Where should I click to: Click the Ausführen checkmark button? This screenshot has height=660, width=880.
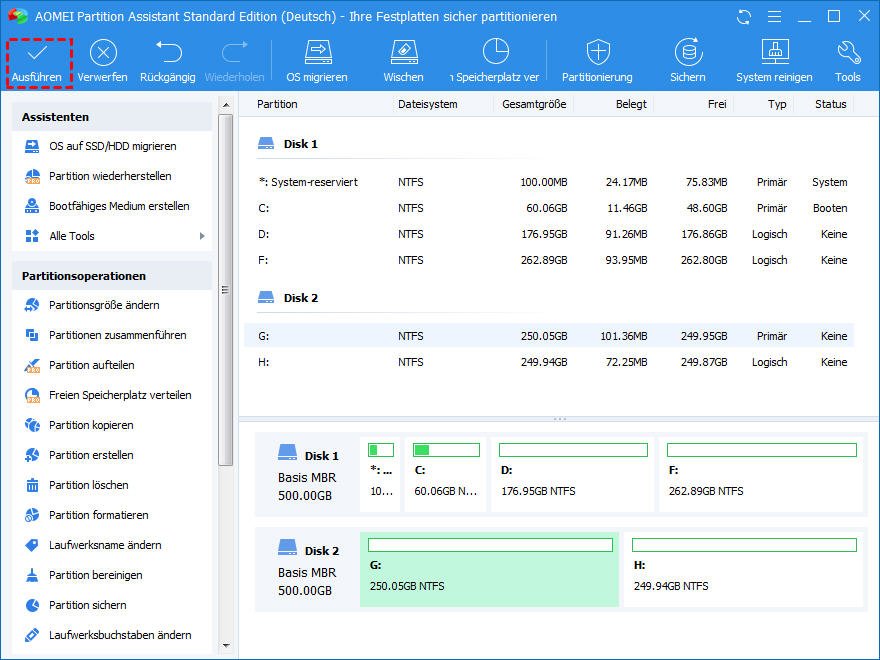tap(37, 62)
